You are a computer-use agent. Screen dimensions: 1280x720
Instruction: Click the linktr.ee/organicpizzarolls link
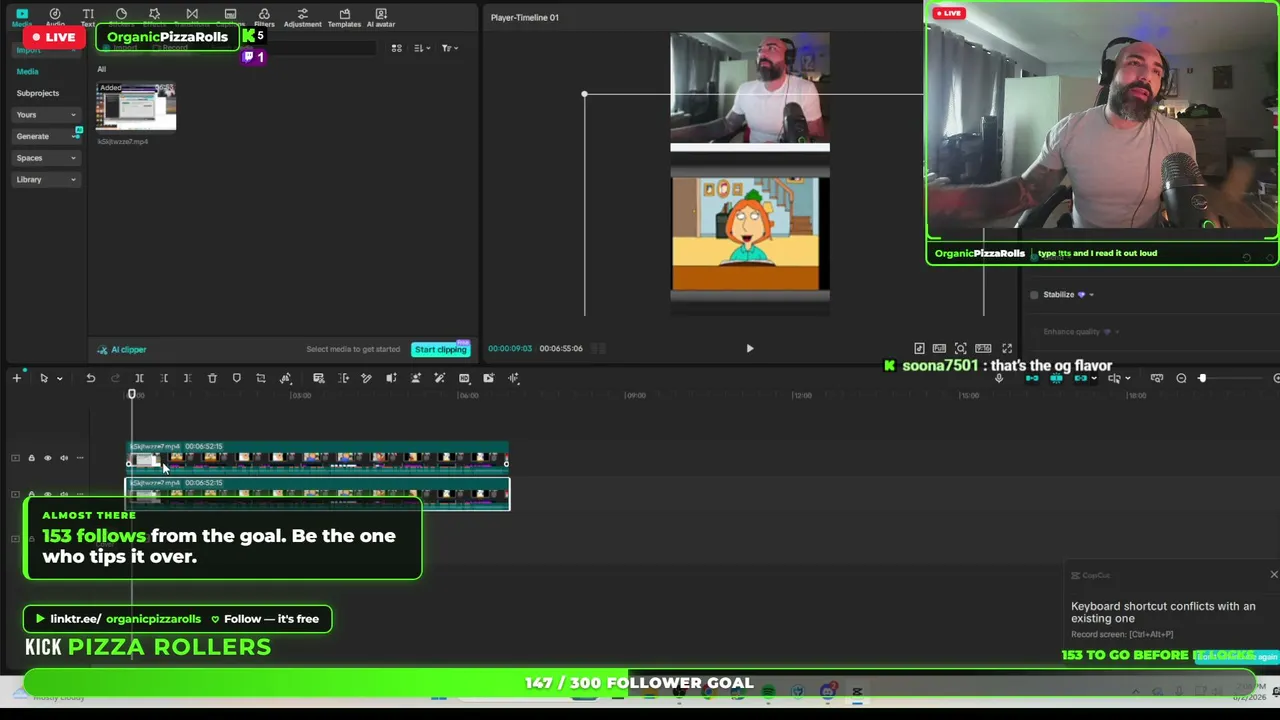tap(126, 619)
